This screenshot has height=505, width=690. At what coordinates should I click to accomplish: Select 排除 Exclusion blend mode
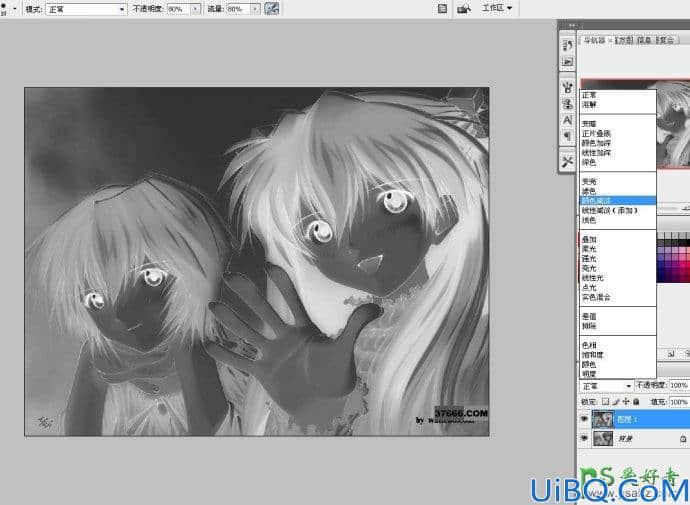pyautogui.click(x=618, y=326)
